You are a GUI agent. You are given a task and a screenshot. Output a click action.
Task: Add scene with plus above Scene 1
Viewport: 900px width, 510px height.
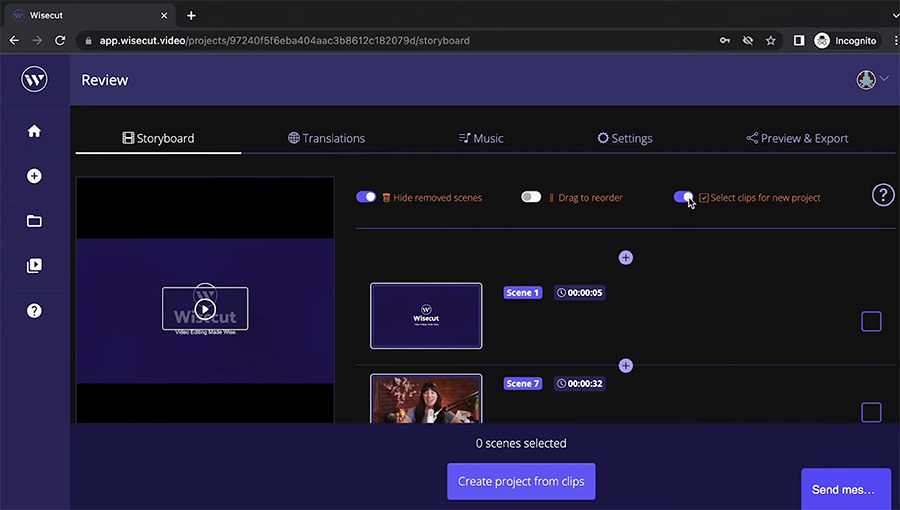pyautogui.click(x=626, y=258)
